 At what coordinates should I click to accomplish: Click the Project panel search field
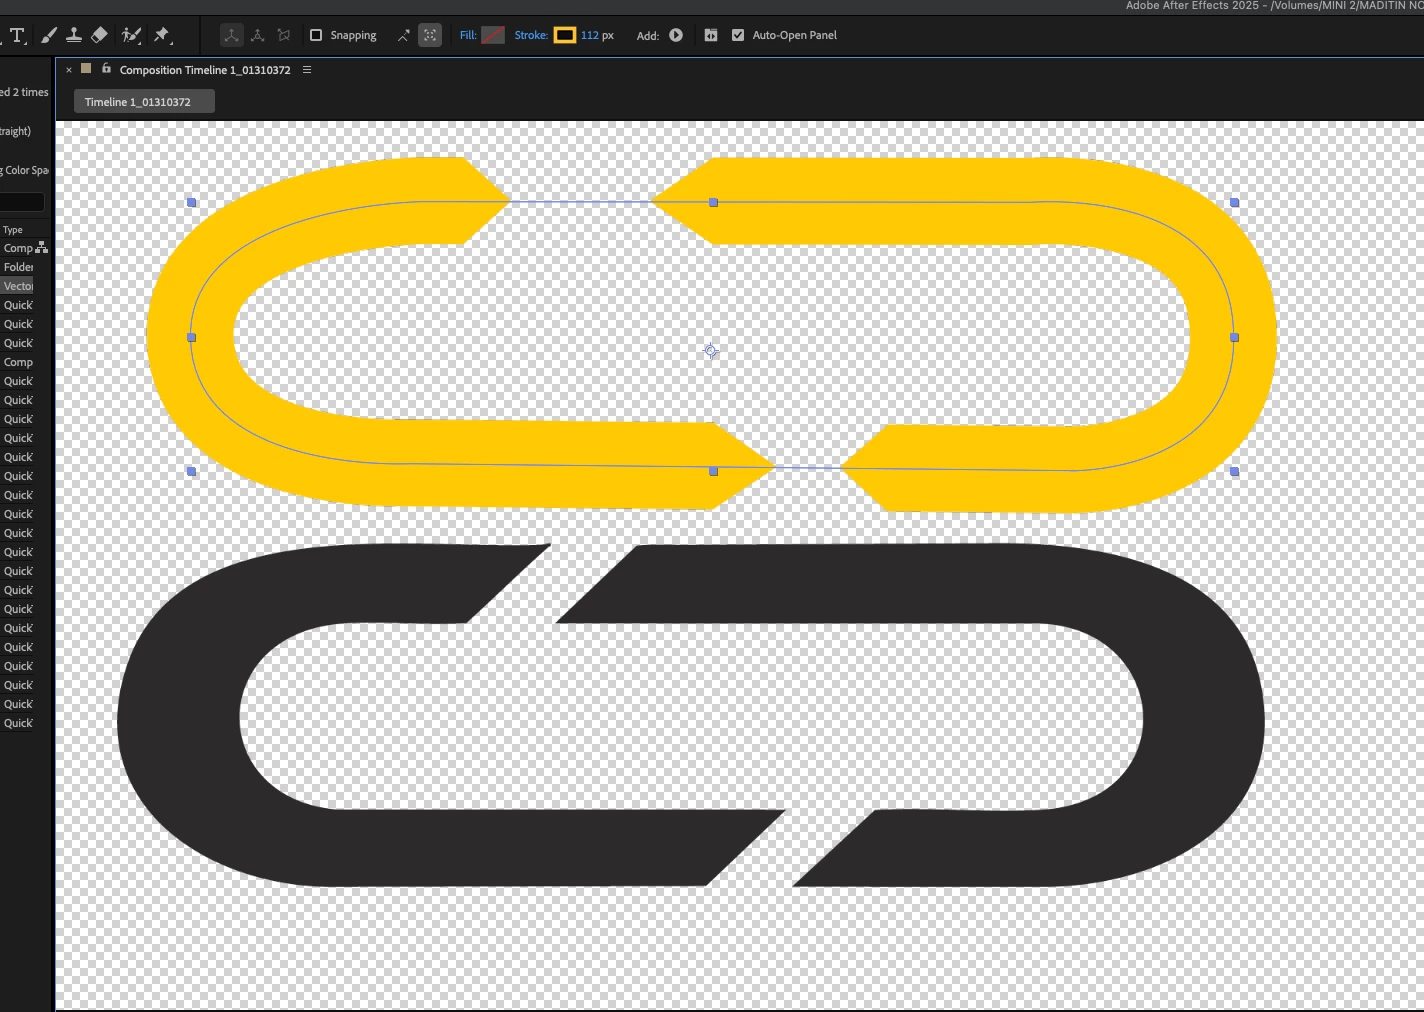[x=22, y=202]
